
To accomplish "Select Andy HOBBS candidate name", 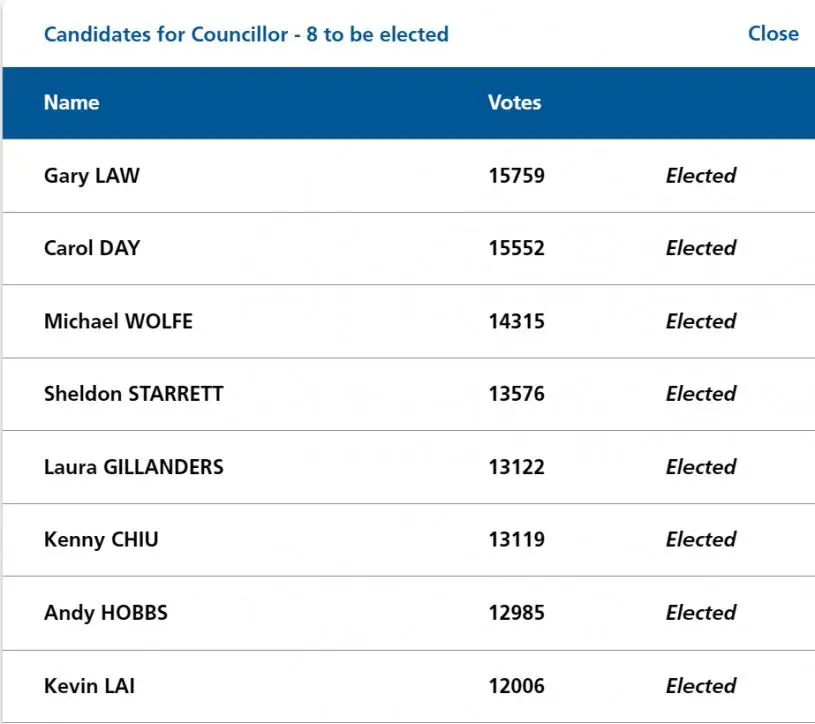I will pos(106,613).
